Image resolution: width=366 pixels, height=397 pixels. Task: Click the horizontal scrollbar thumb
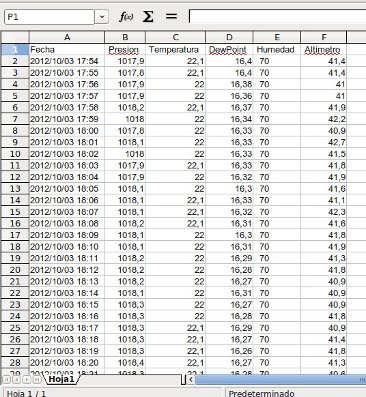click(x=281, y=379)
